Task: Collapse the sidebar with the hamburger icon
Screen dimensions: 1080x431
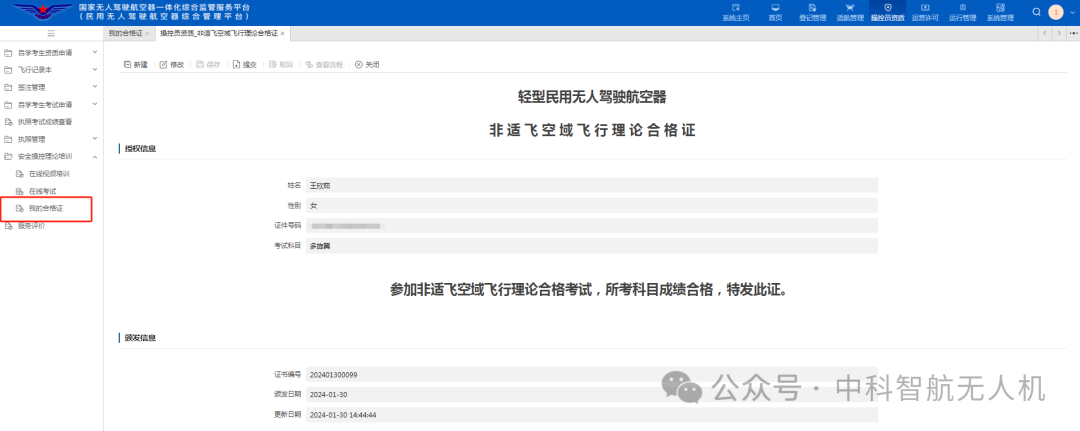Action: click(x=51, y=34)
